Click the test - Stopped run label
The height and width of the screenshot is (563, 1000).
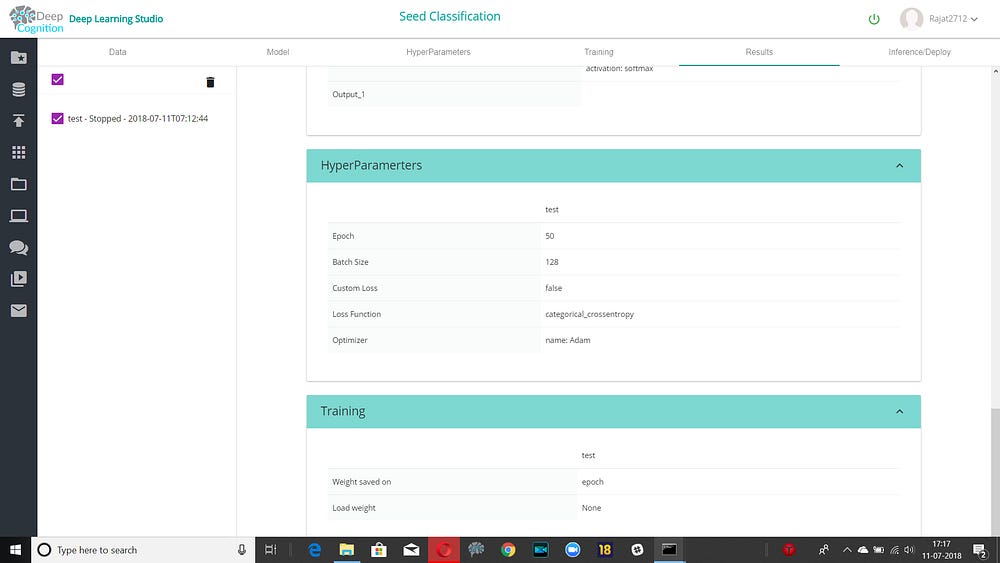(x=138, y=119)
